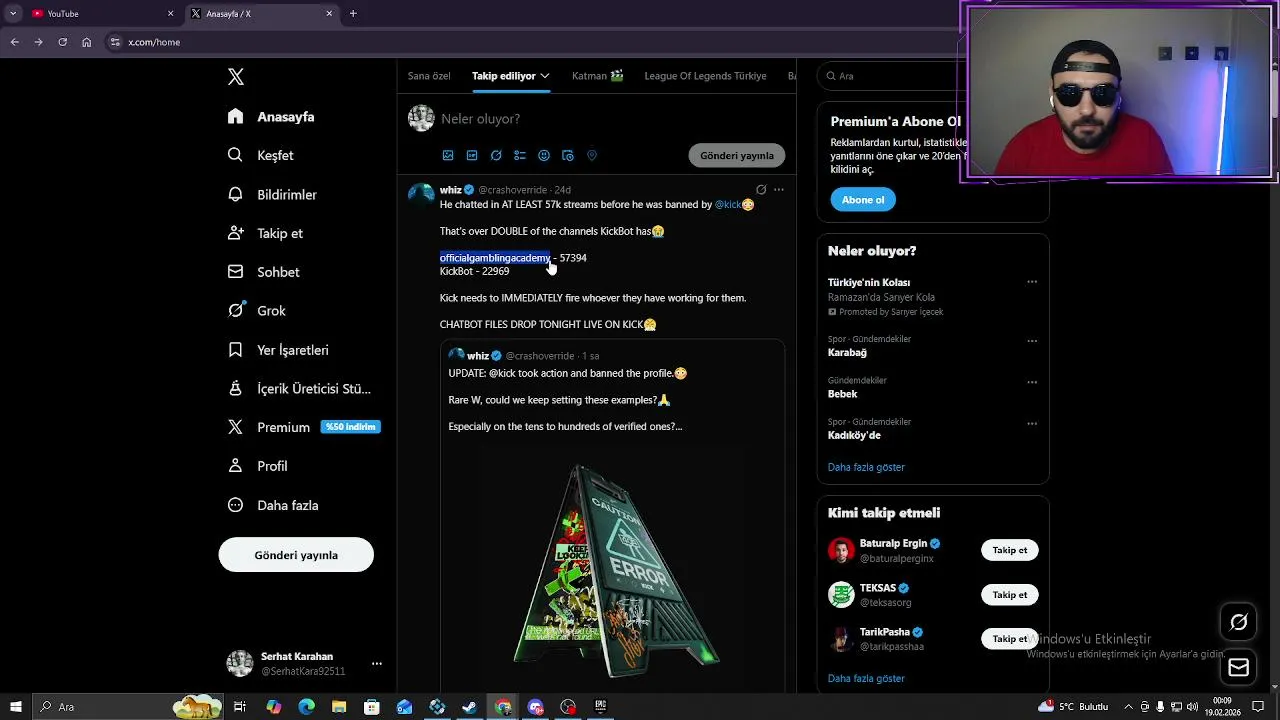Viewport: 1280px width, 720px height.
Task: Click the Grok icon in compose toolbar
Action: (x=496, y=155)
